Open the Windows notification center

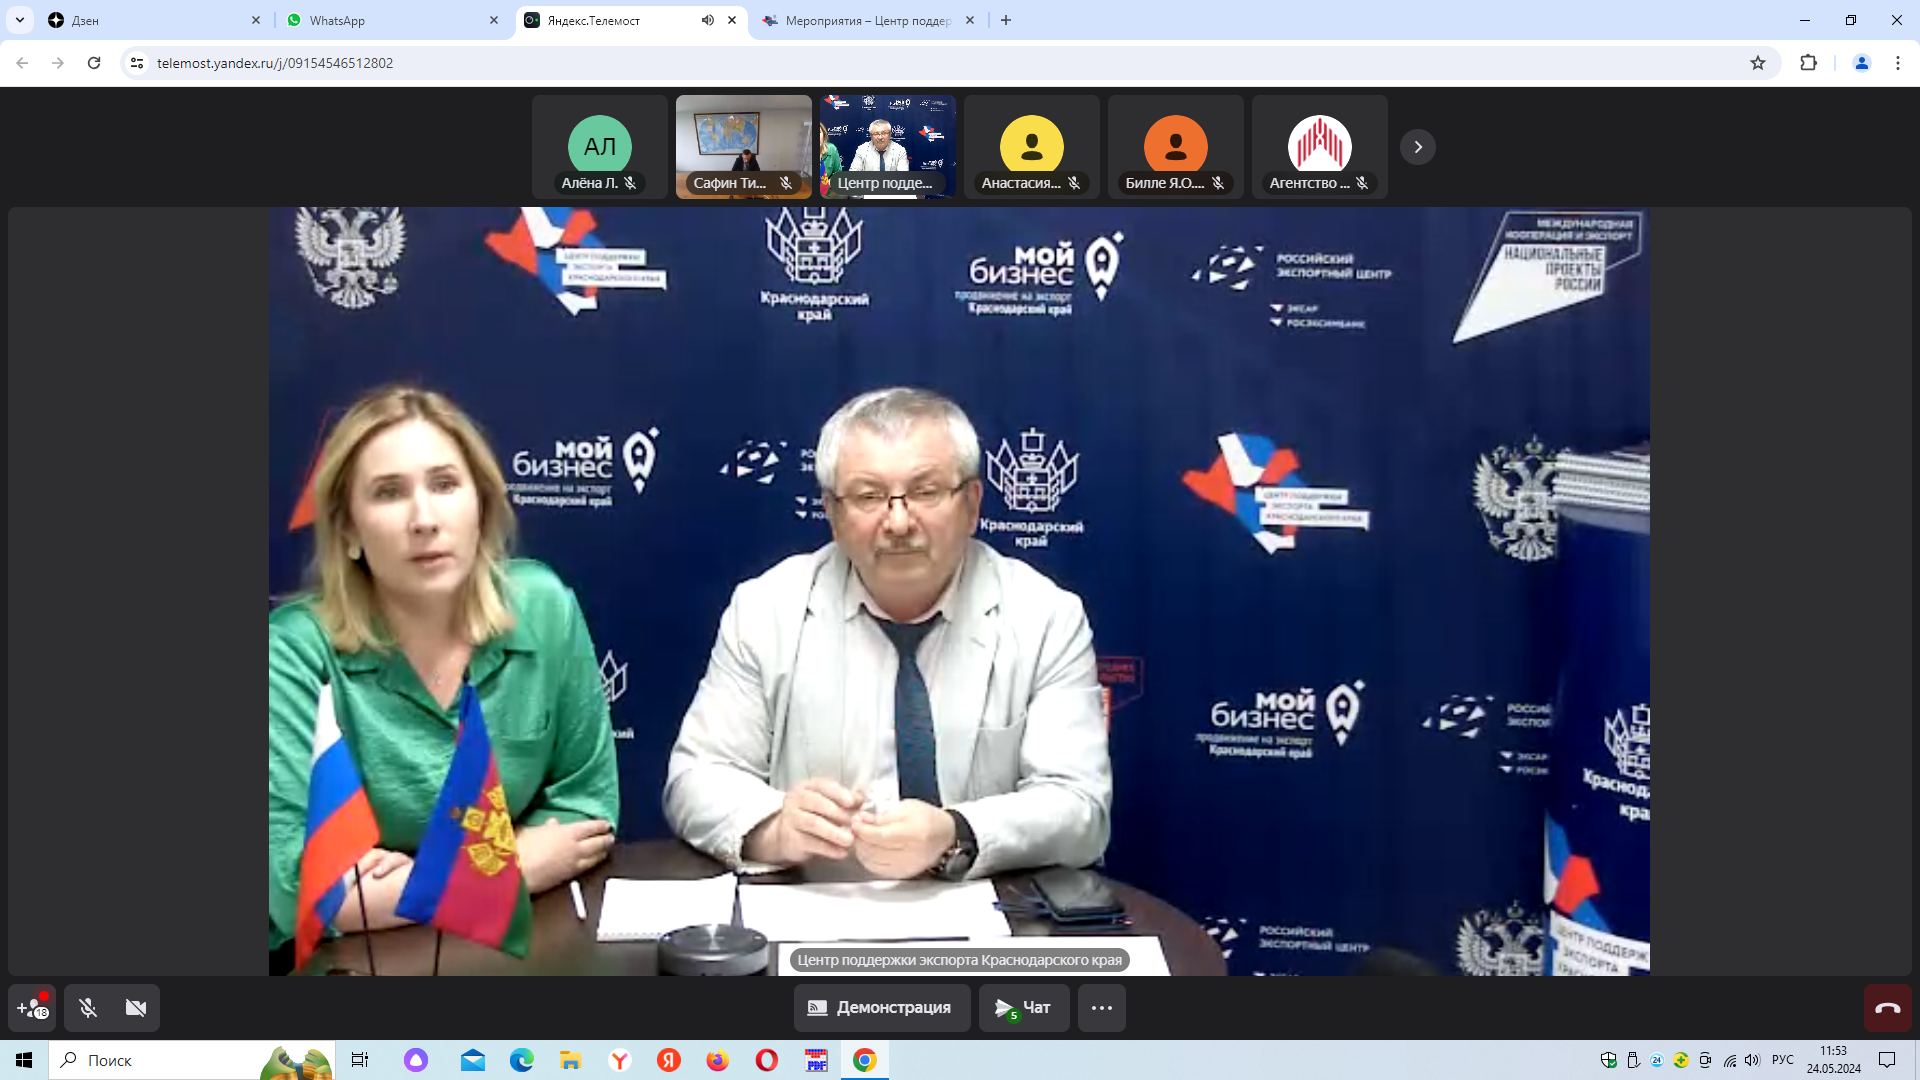click(x=1887, y=1060)
